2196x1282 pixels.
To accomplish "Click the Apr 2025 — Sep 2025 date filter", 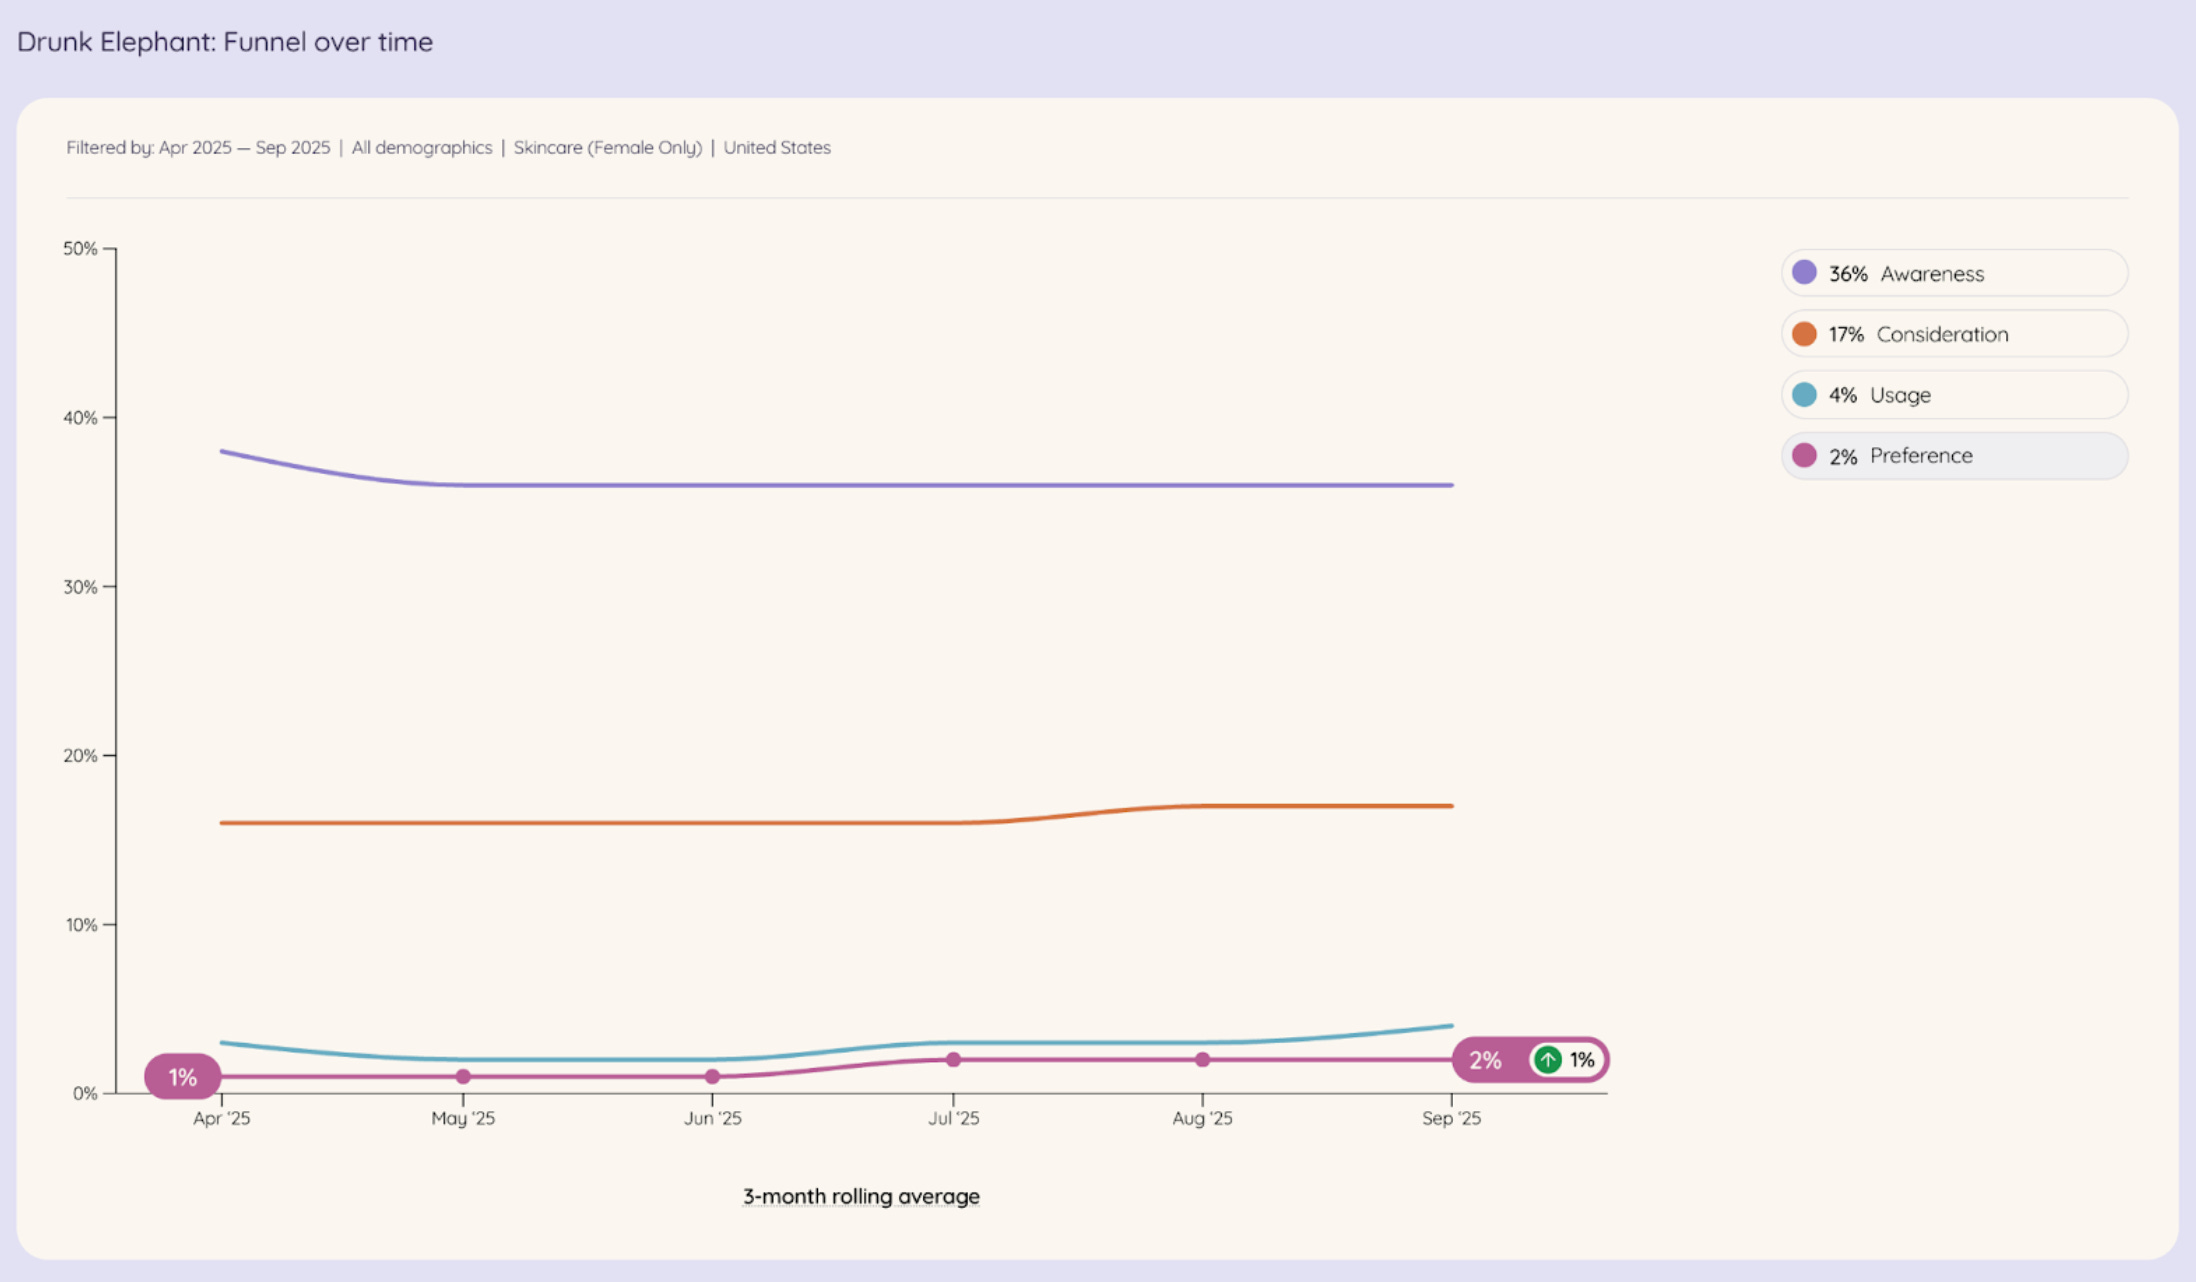I will coord(244,148).
